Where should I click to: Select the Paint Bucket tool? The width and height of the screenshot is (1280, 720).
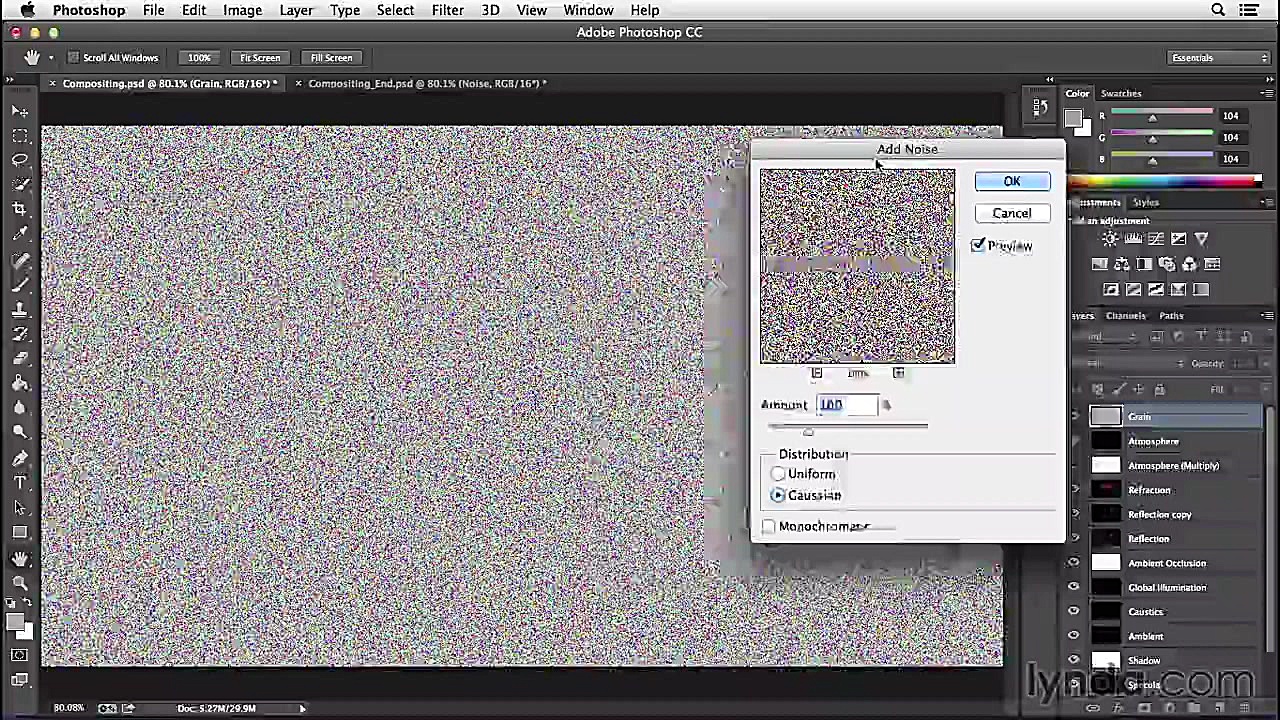pos(20,383)
